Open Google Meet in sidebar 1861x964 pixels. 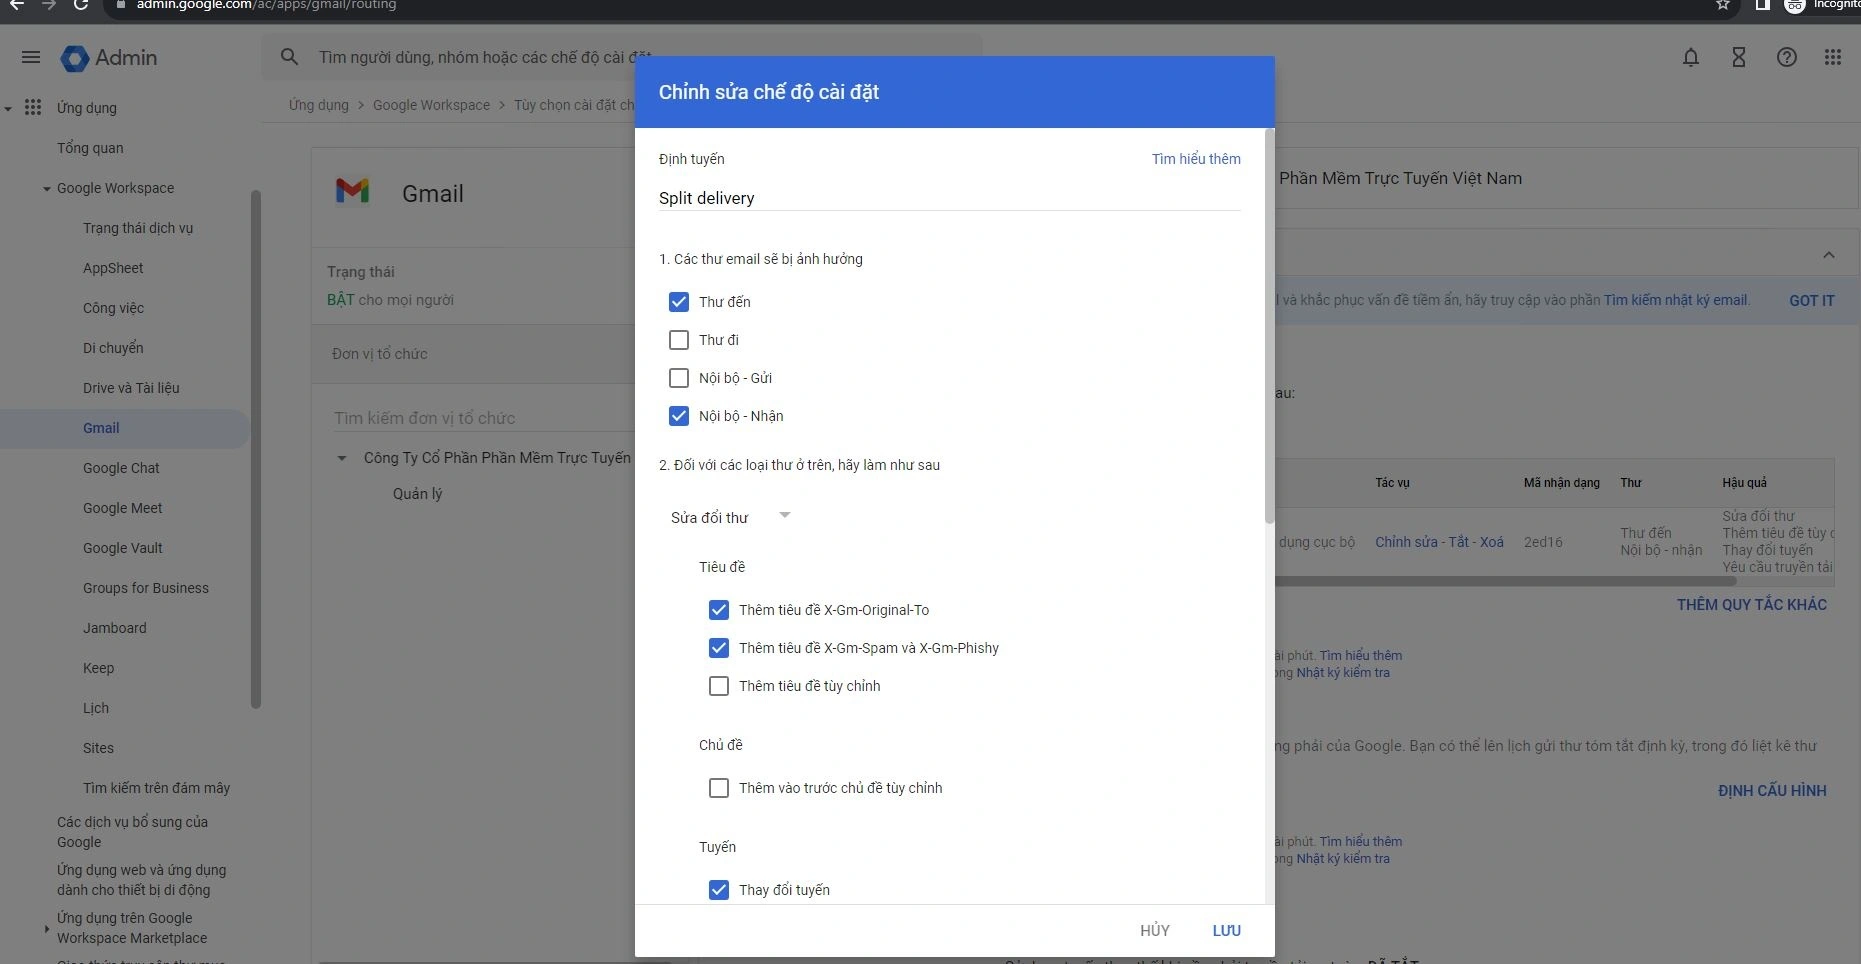tap(122, 508)
